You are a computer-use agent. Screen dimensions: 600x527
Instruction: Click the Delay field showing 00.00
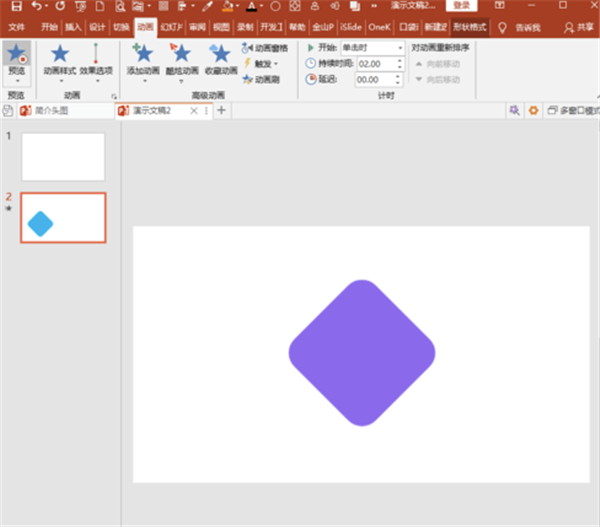tap(367, 78)
